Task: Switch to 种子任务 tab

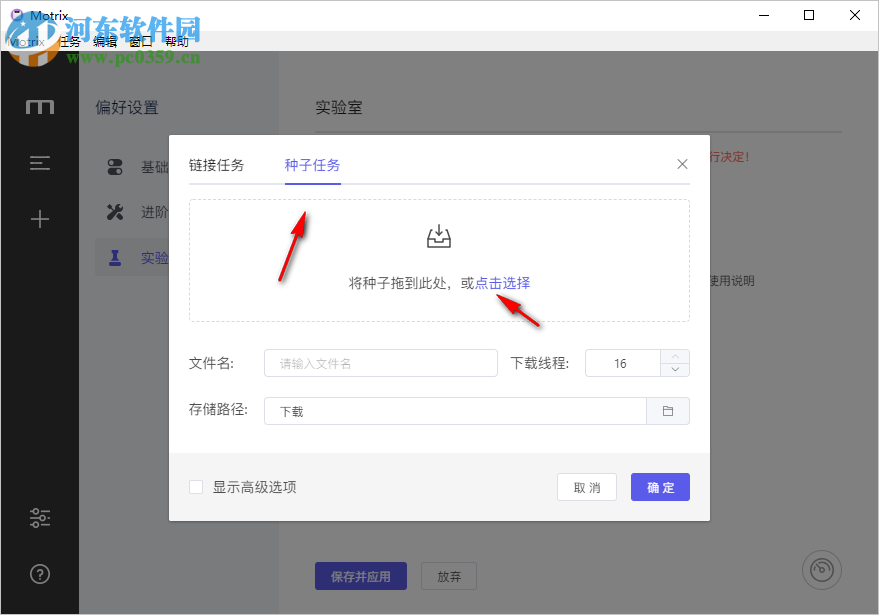Action: [312, 165]
